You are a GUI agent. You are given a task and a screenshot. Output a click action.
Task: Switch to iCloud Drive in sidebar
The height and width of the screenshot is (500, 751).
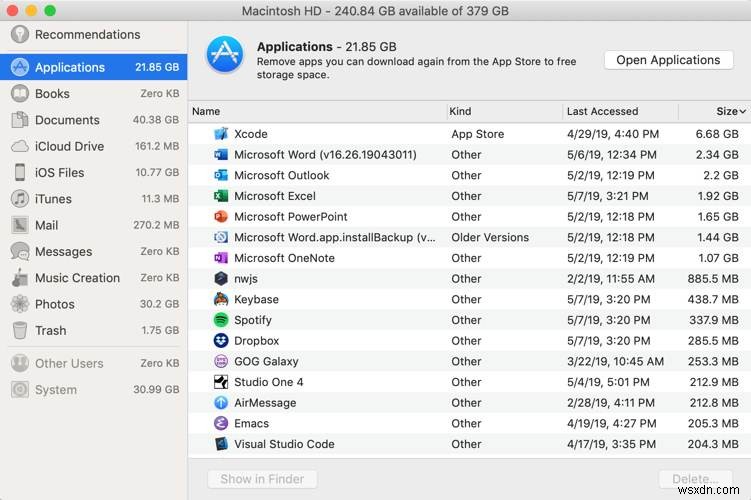point(69,146)
